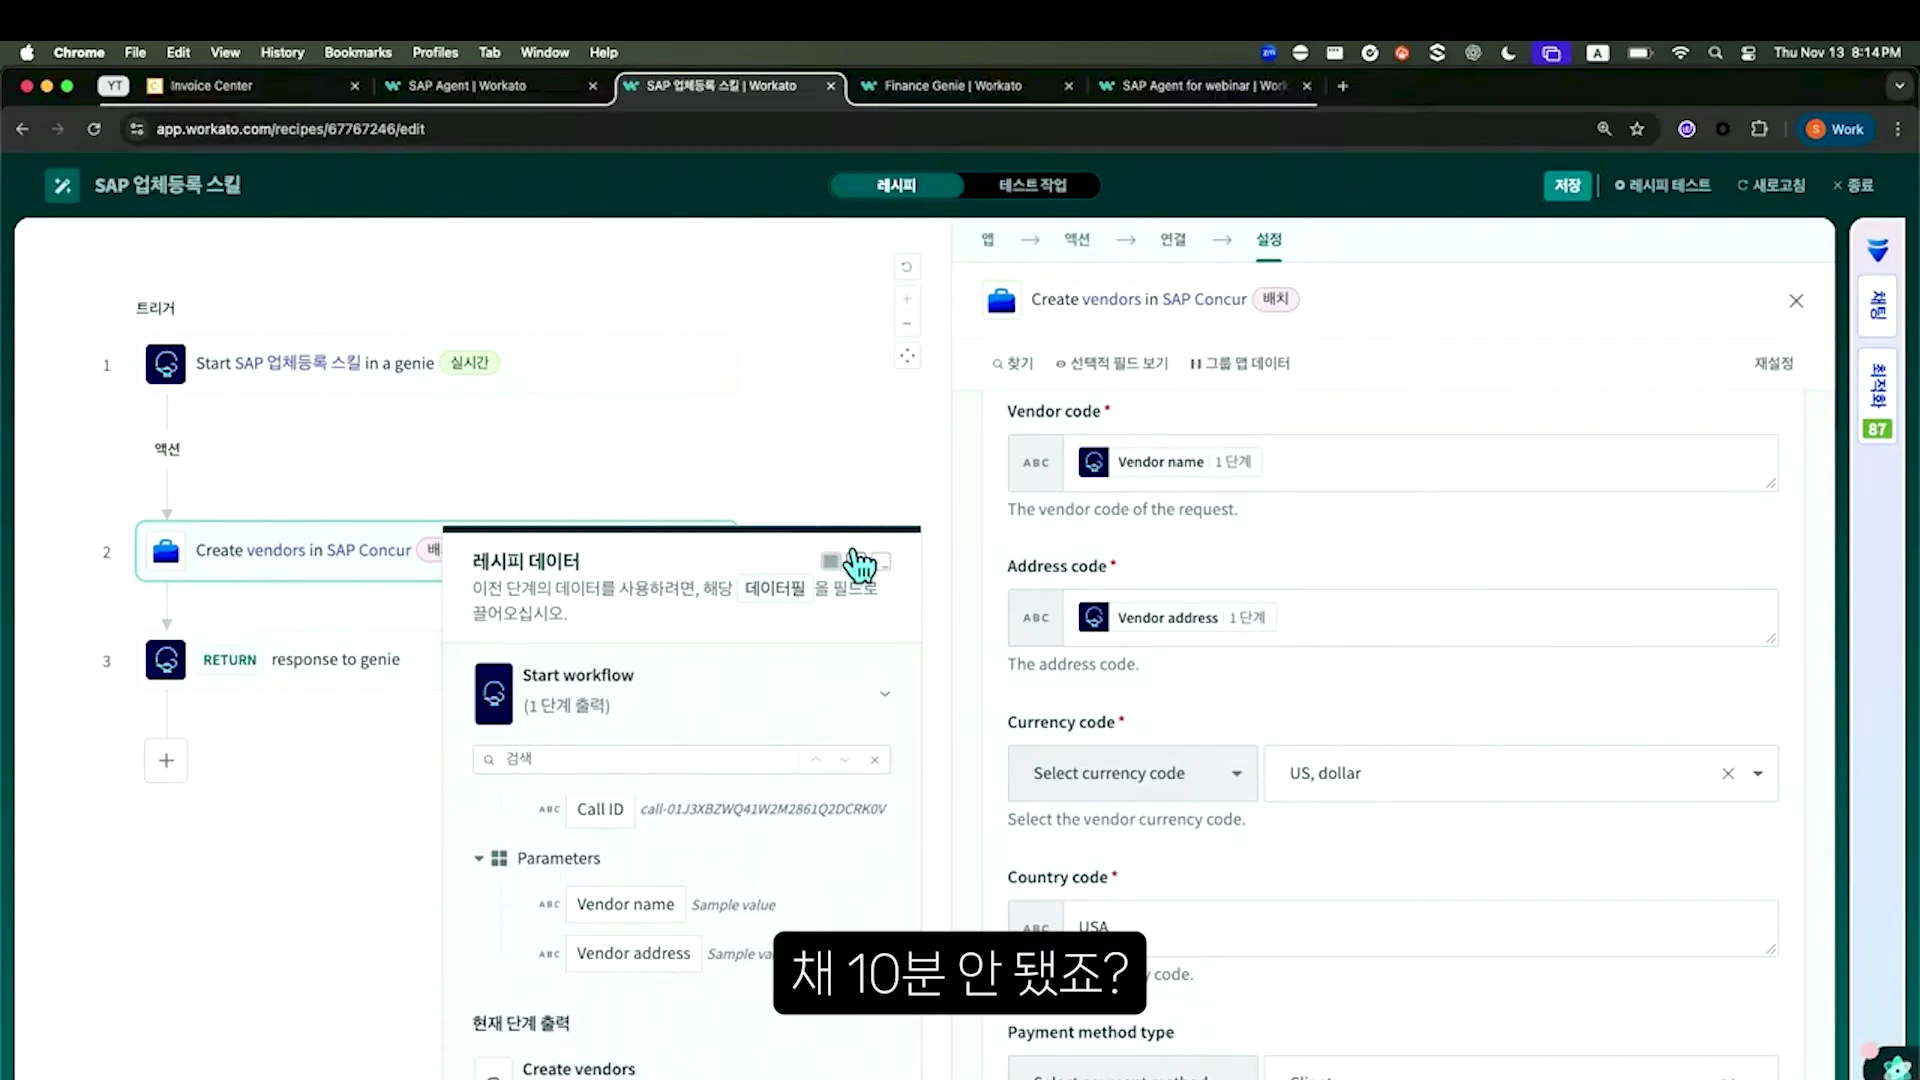Select the Call ID datapill
The height and width of the screenshot is (1080, 1920).
click(x=599, y=810)
